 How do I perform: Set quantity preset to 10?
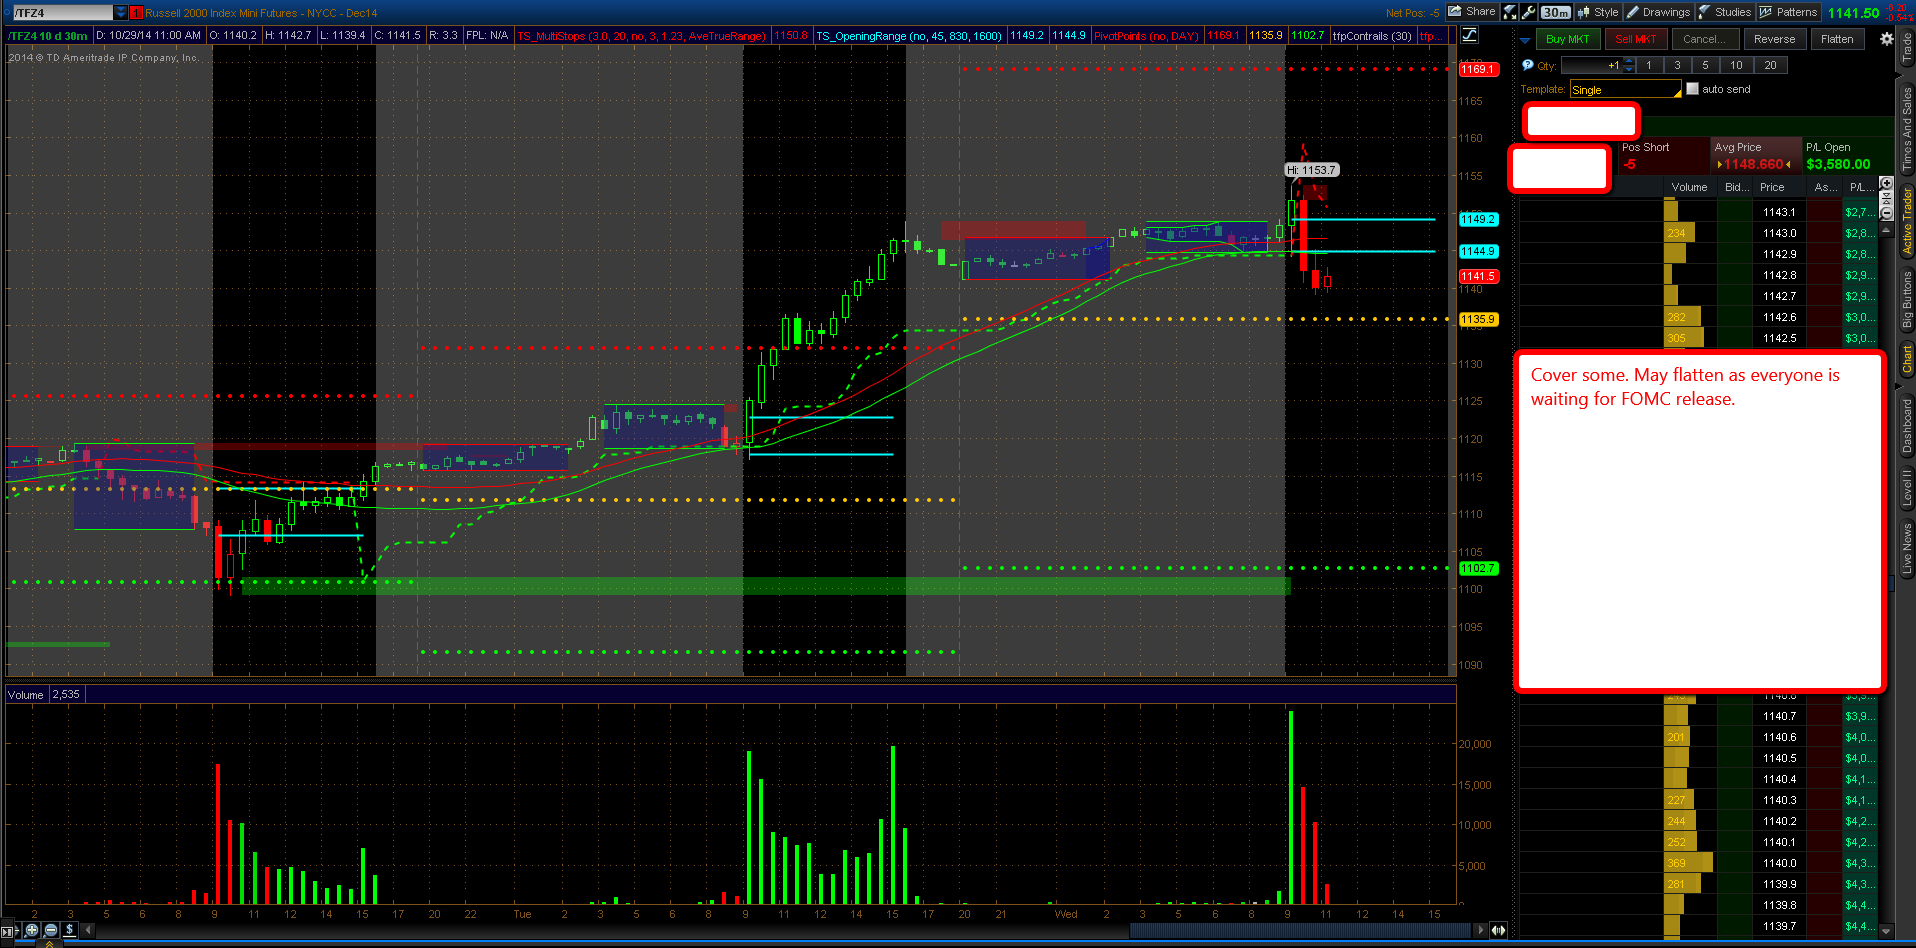click(x=1736, y=65)
